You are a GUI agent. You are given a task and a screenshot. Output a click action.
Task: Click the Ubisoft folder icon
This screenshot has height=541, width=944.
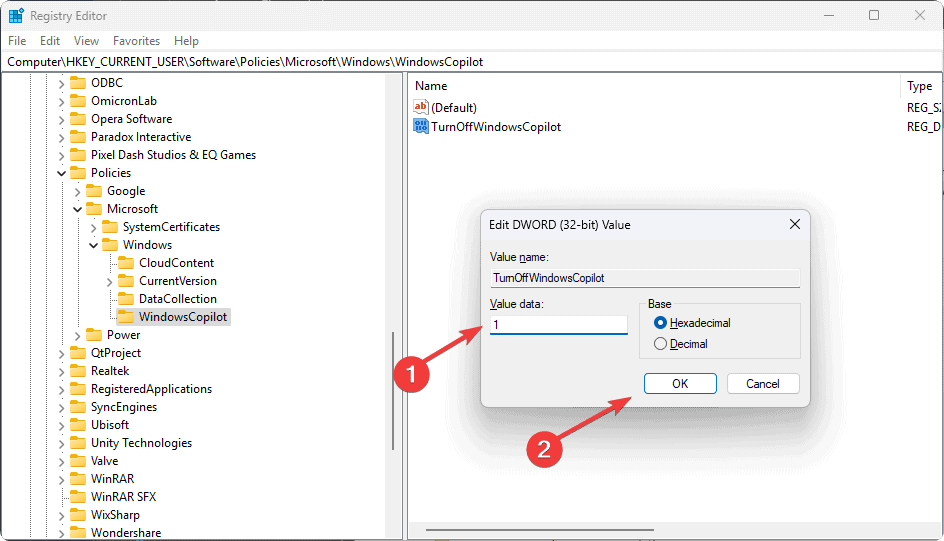tap(78, 425)
